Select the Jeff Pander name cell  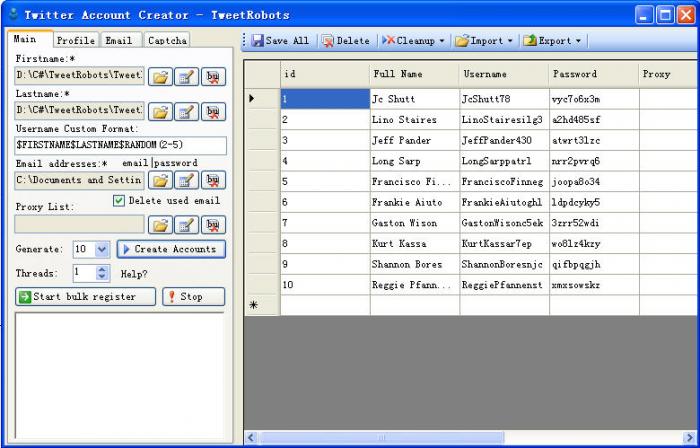415,141
